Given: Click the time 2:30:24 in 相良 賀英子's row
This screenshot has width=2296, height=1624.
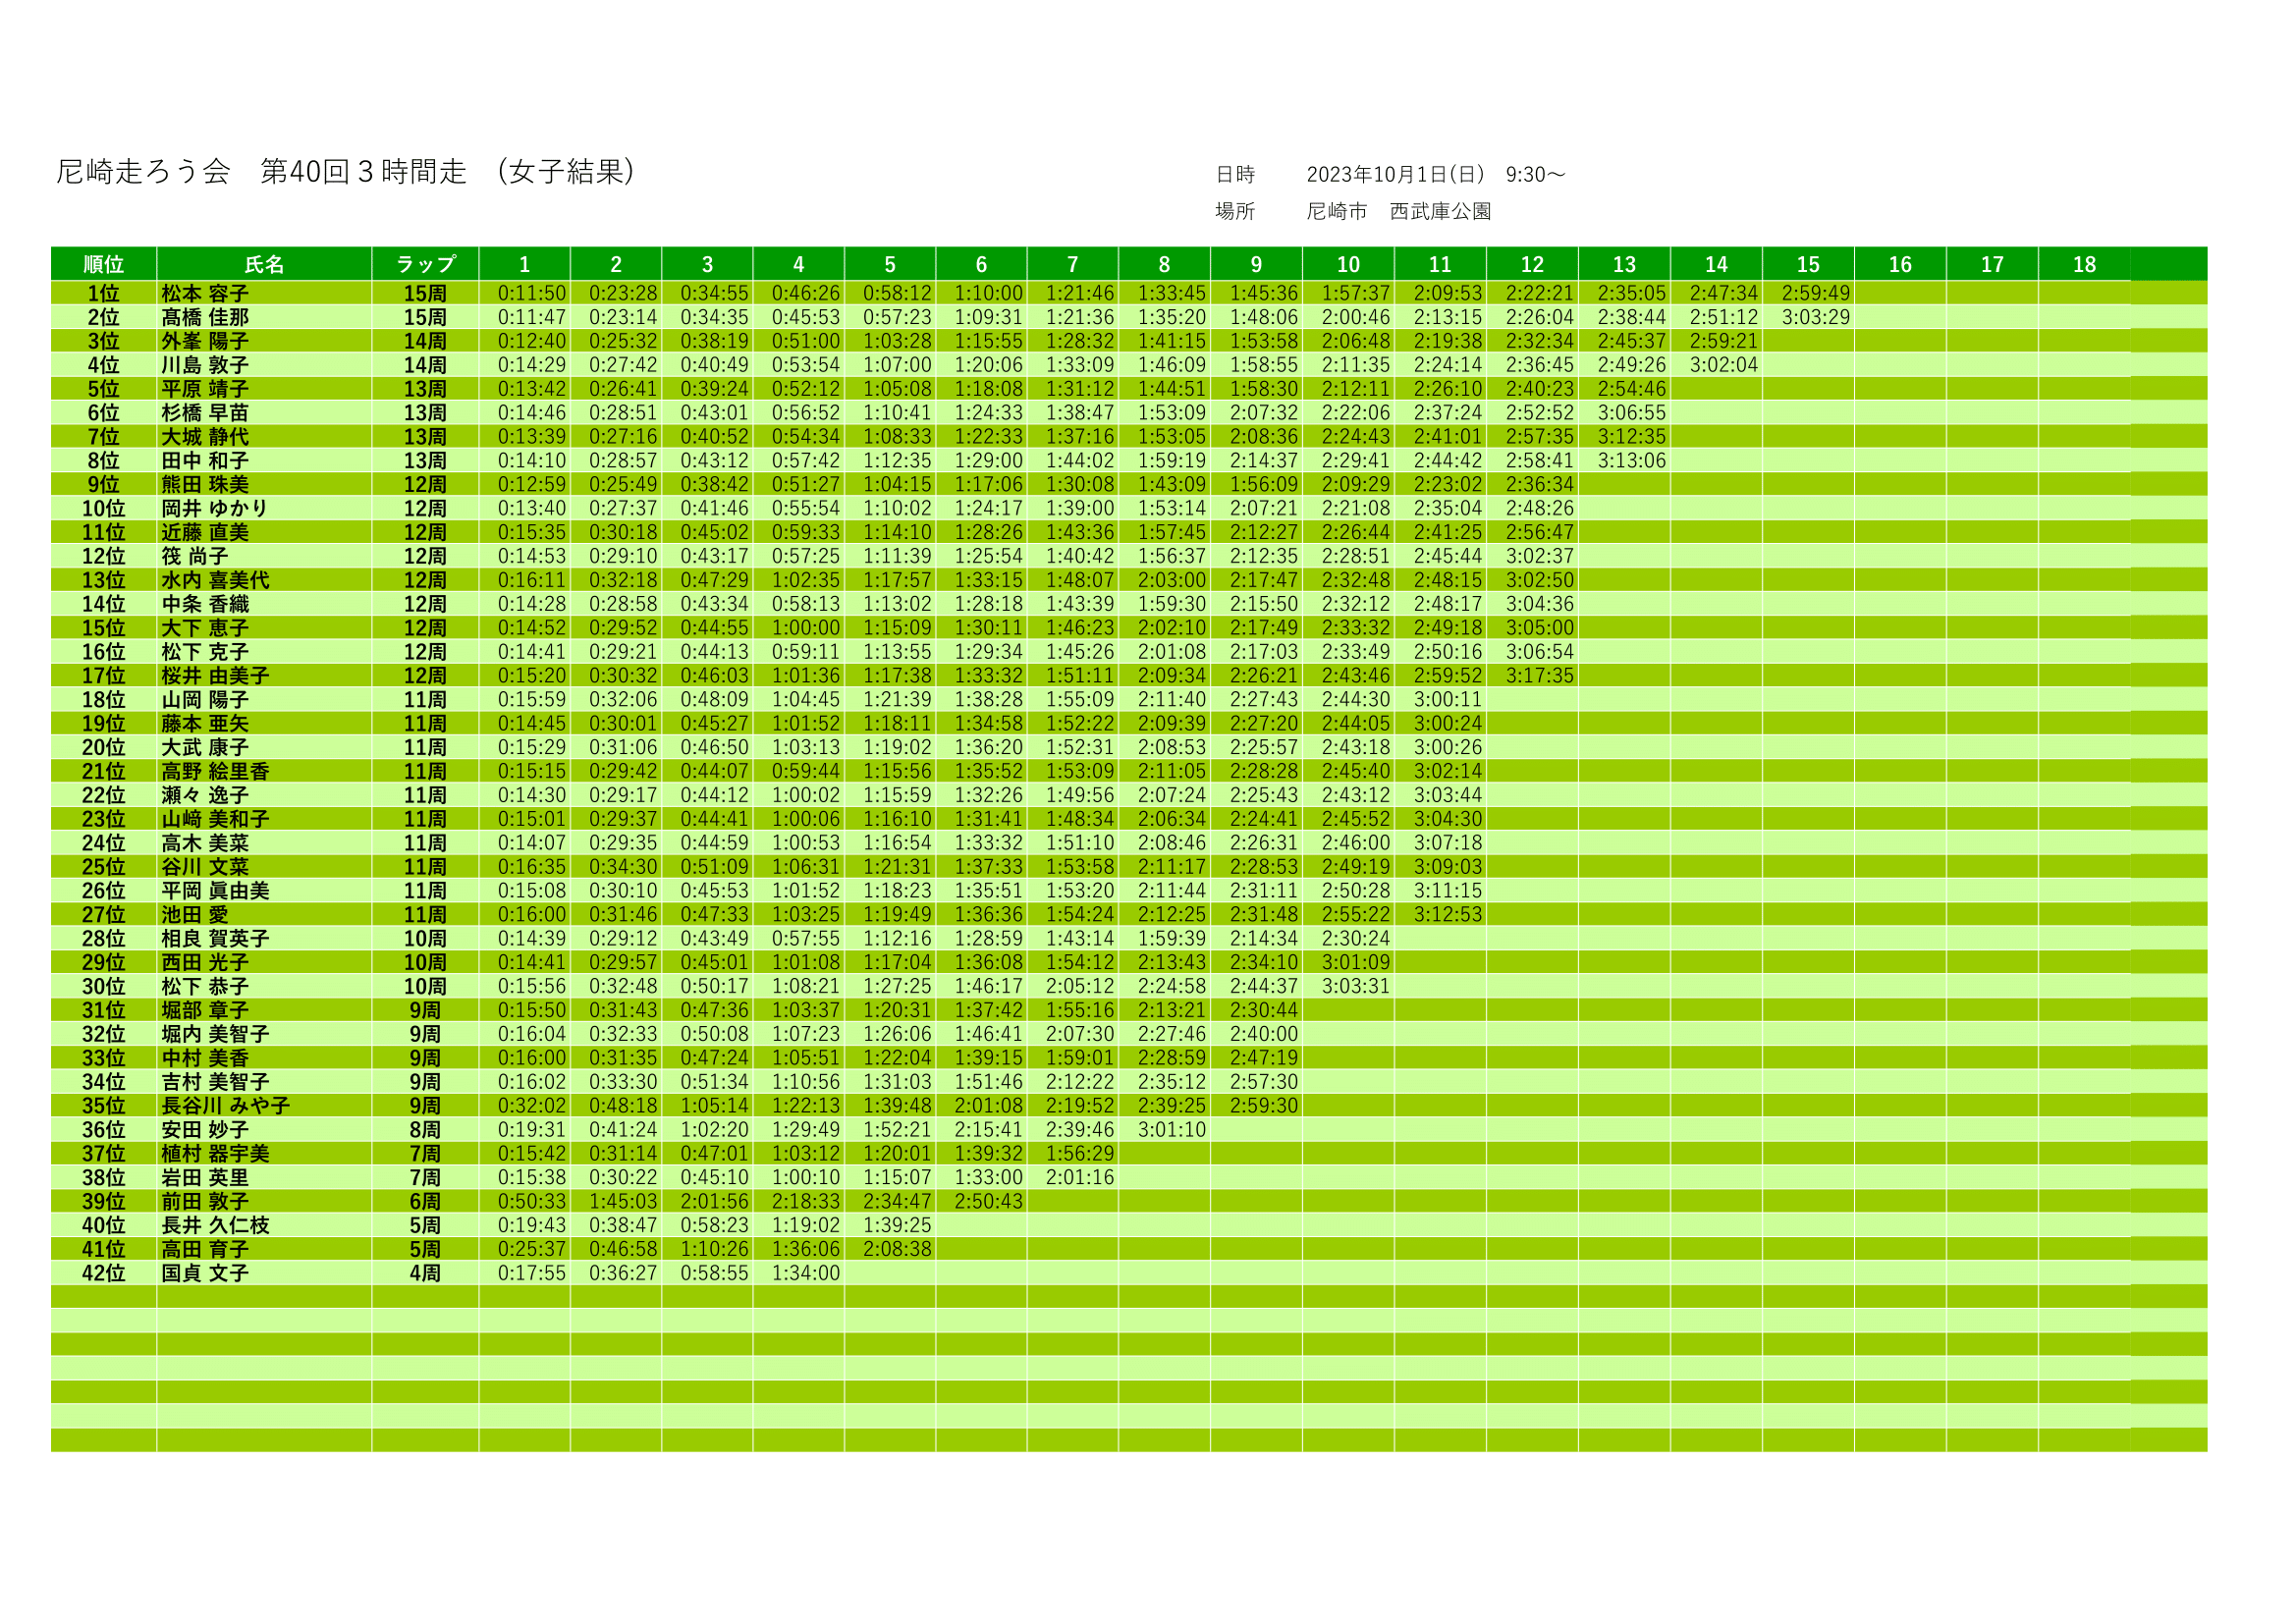Looking at the screenshot, I should click(x=1356, y=939).
